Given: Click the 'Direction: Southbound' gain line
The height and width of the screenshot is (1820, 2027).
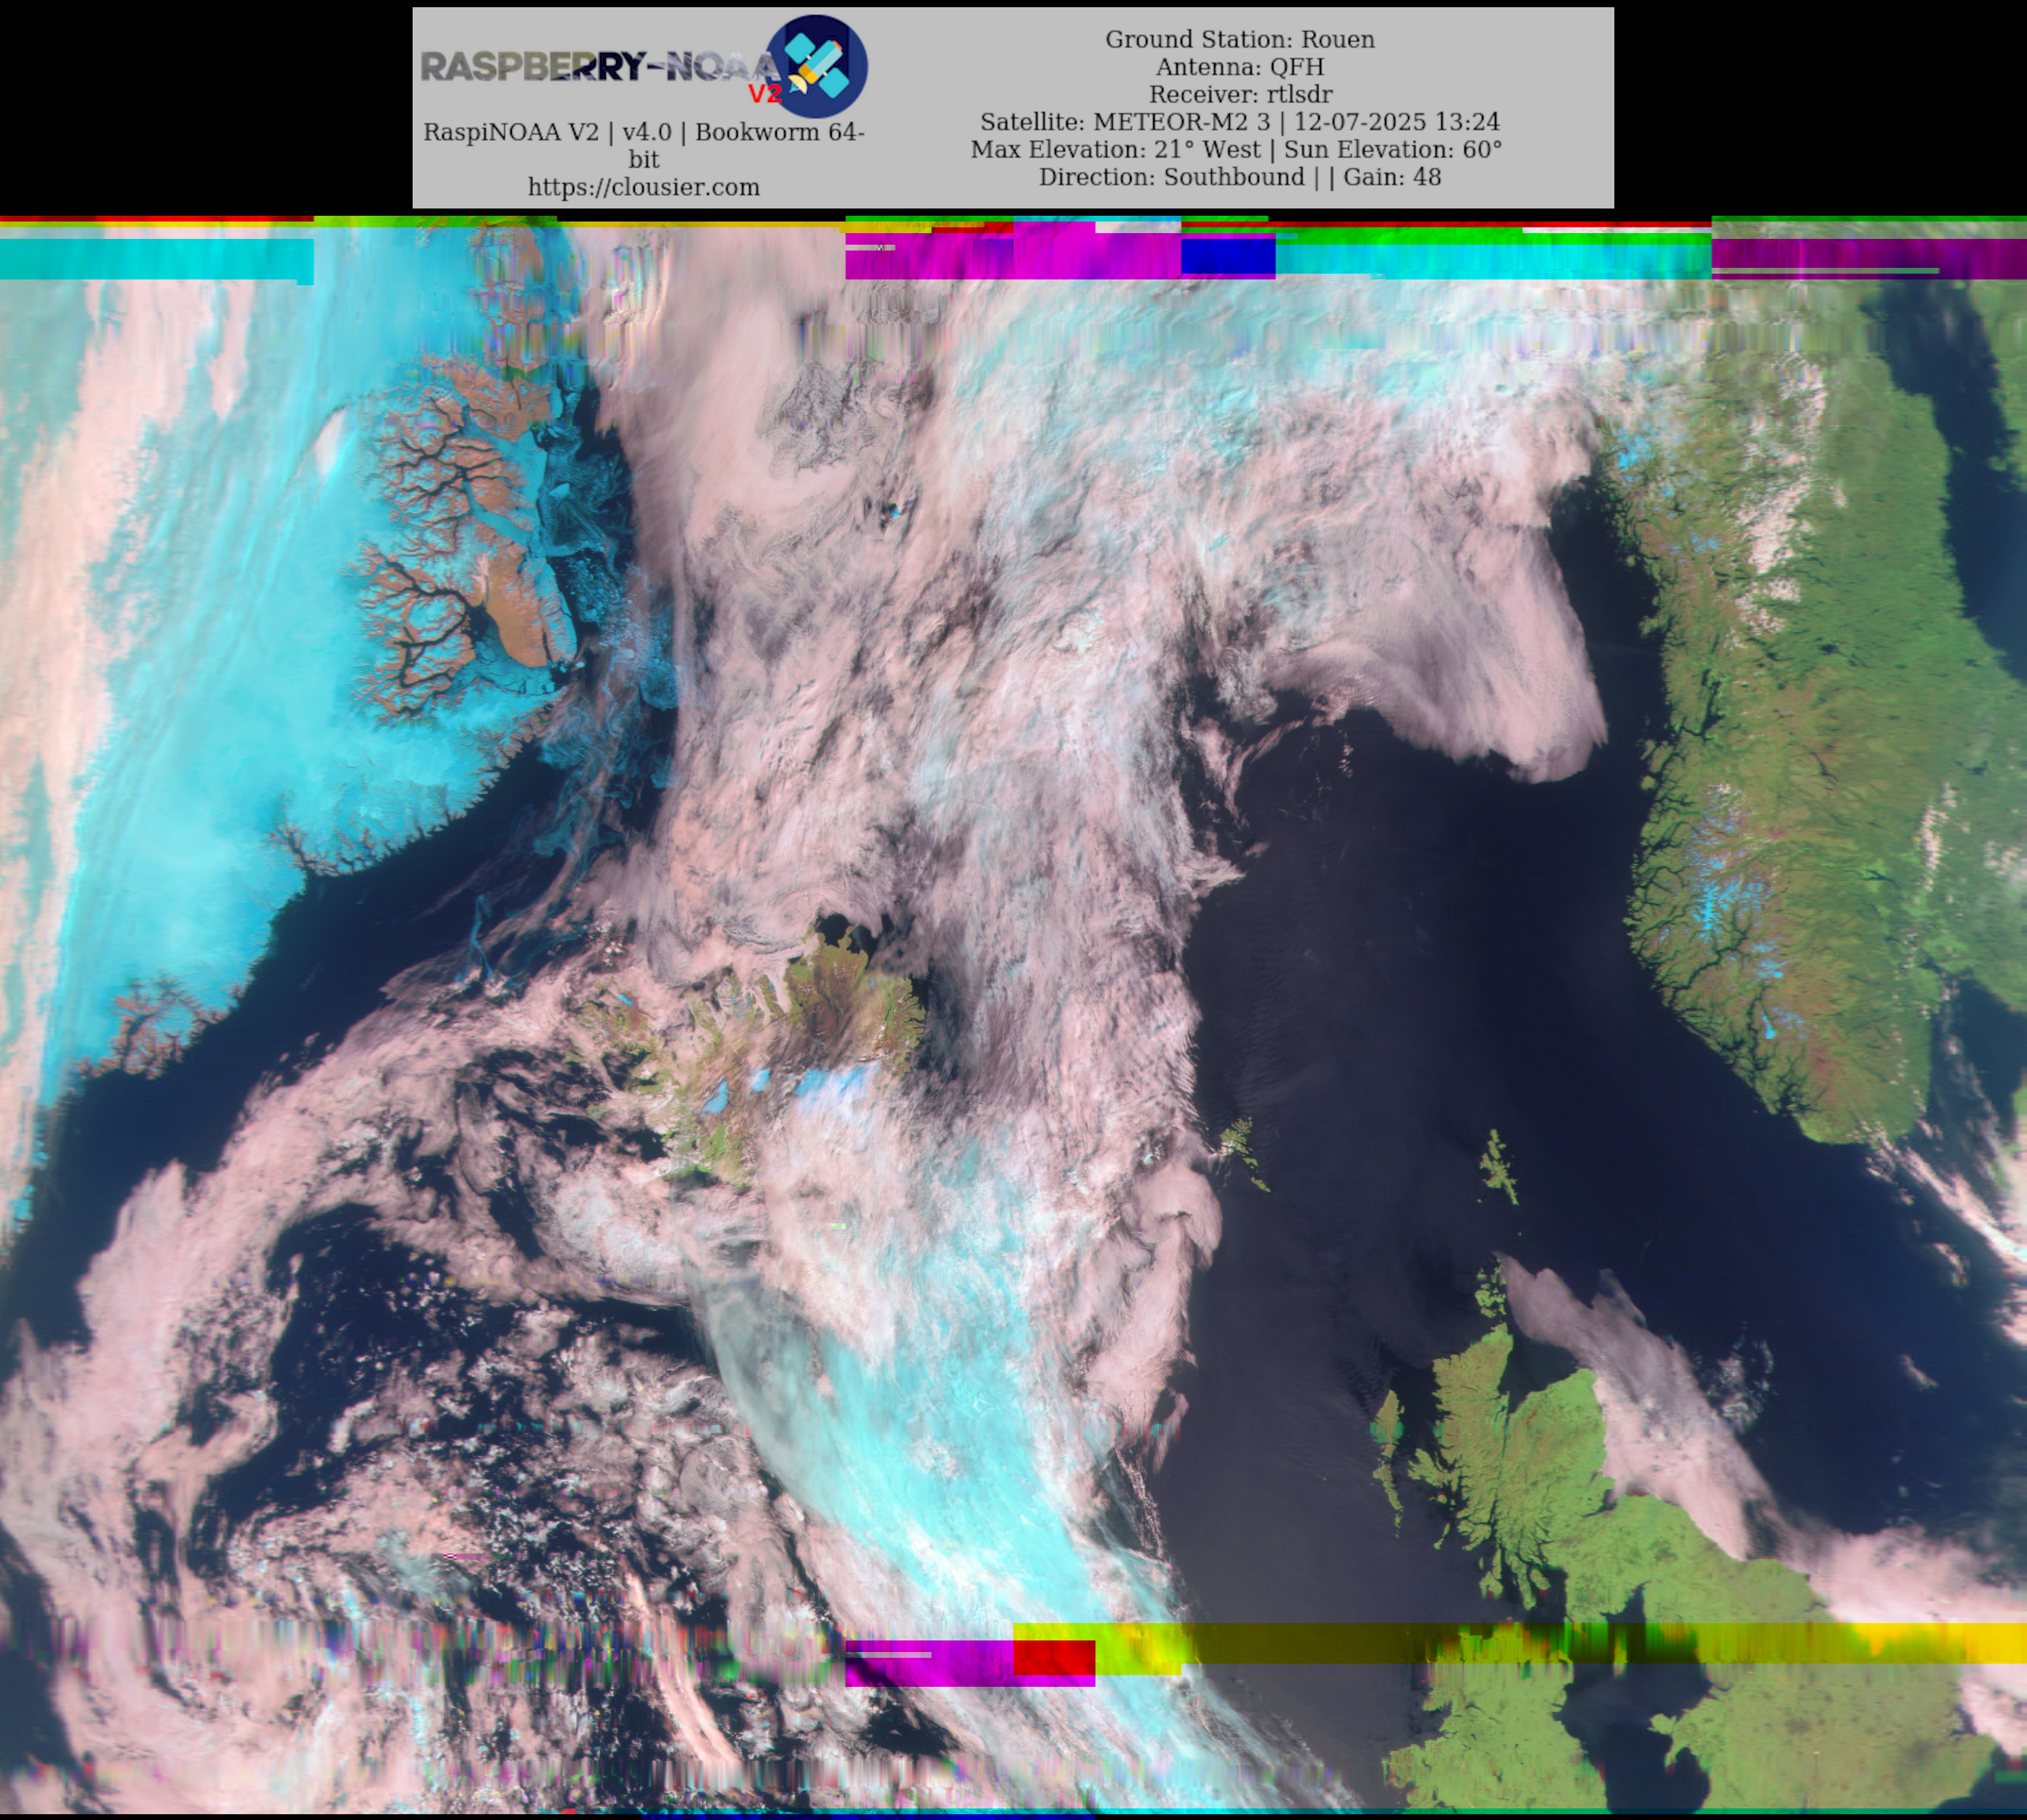Looking at the screenshot, I should click(x=1240, y=177).
